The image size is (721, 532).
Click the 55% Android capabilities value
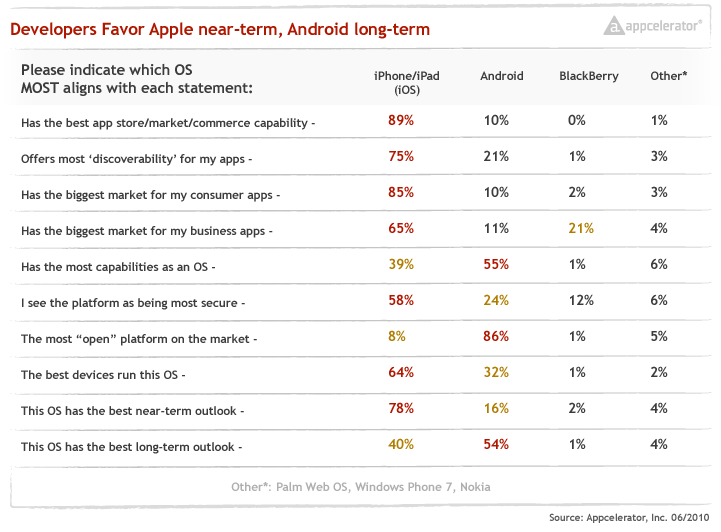point(496,265)
